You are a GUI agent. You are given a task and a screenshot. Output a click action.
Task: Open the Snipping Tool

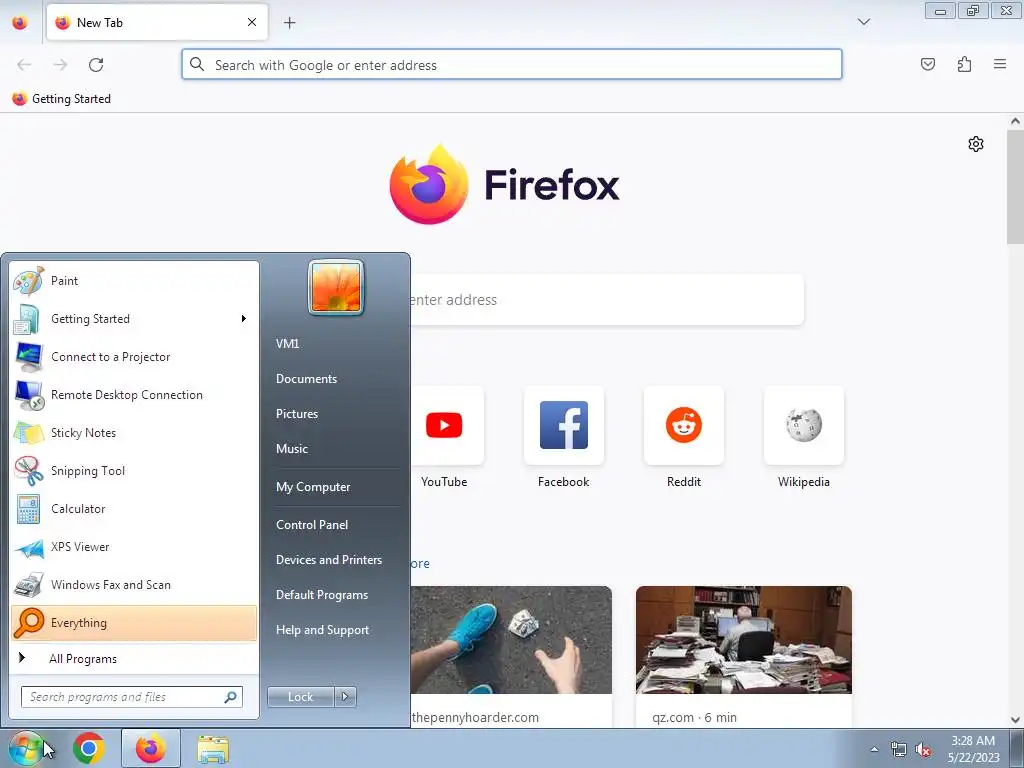coord(134,470)
